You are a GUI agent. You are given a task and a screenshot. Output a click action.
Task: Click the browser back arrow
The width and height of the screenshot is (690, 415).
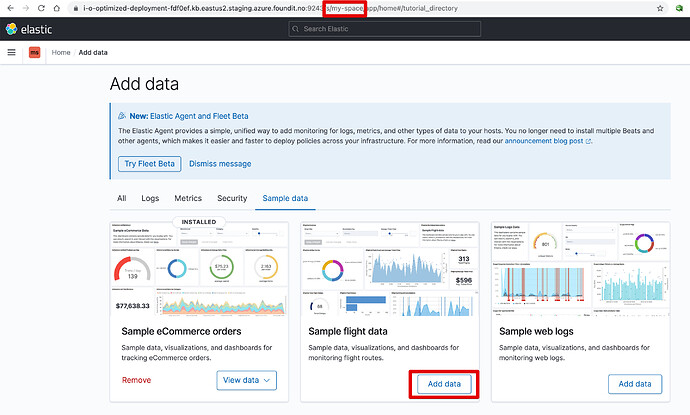(x=11, y=8)
